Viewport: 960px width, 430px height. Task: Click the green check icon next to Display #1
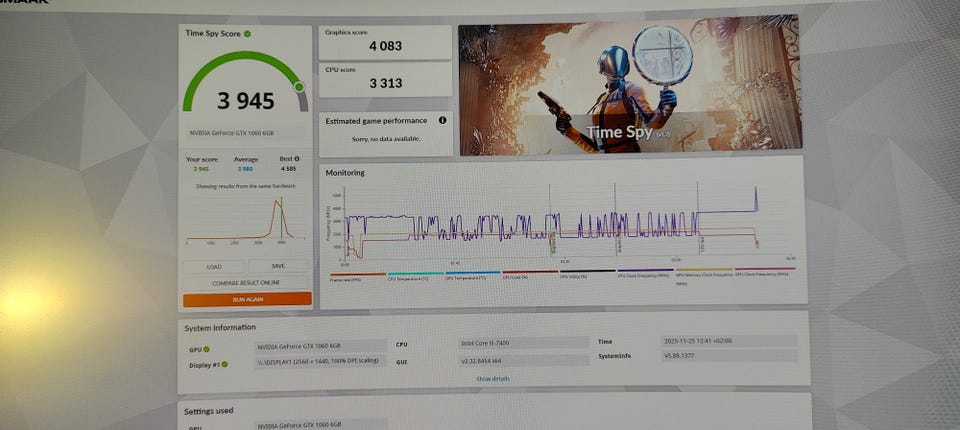[x=225, y=364]
